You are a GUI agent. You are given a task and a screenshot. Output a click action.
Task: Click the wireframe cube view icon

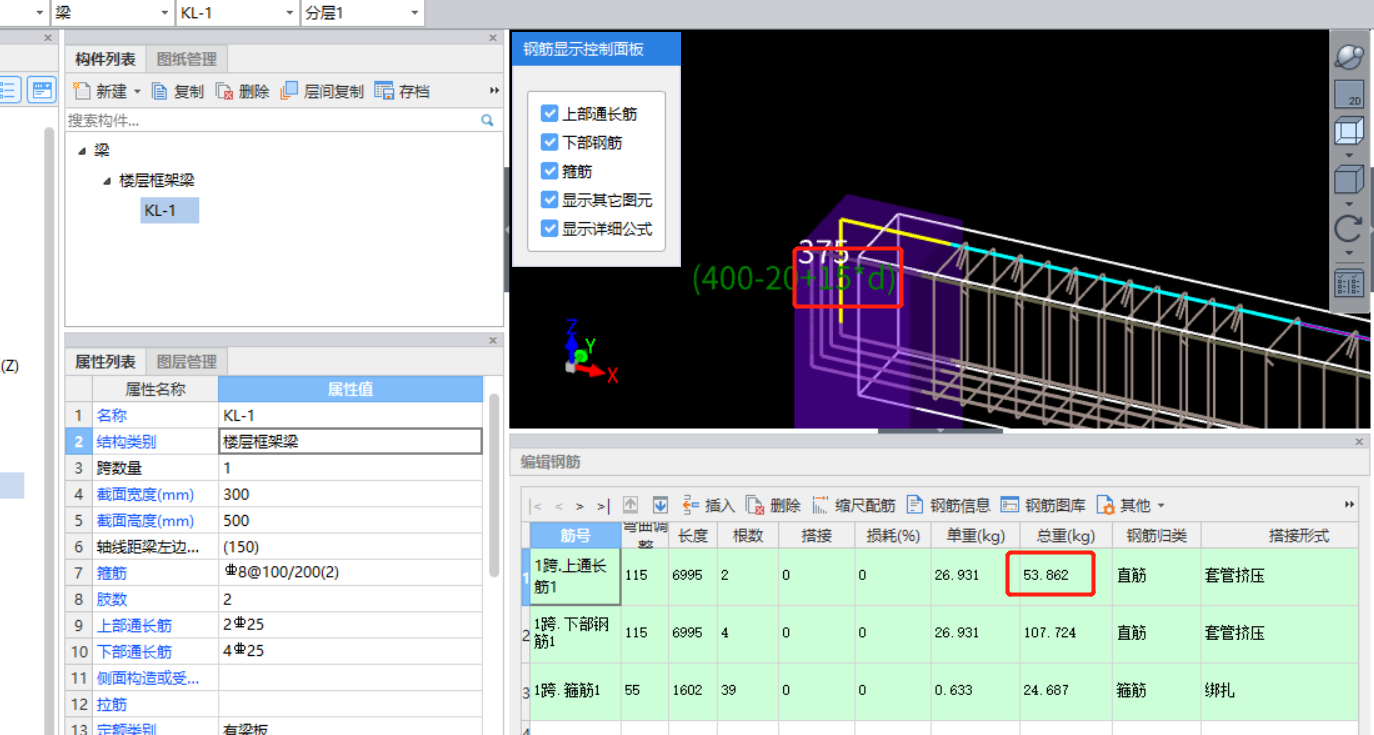point(1349,131)
